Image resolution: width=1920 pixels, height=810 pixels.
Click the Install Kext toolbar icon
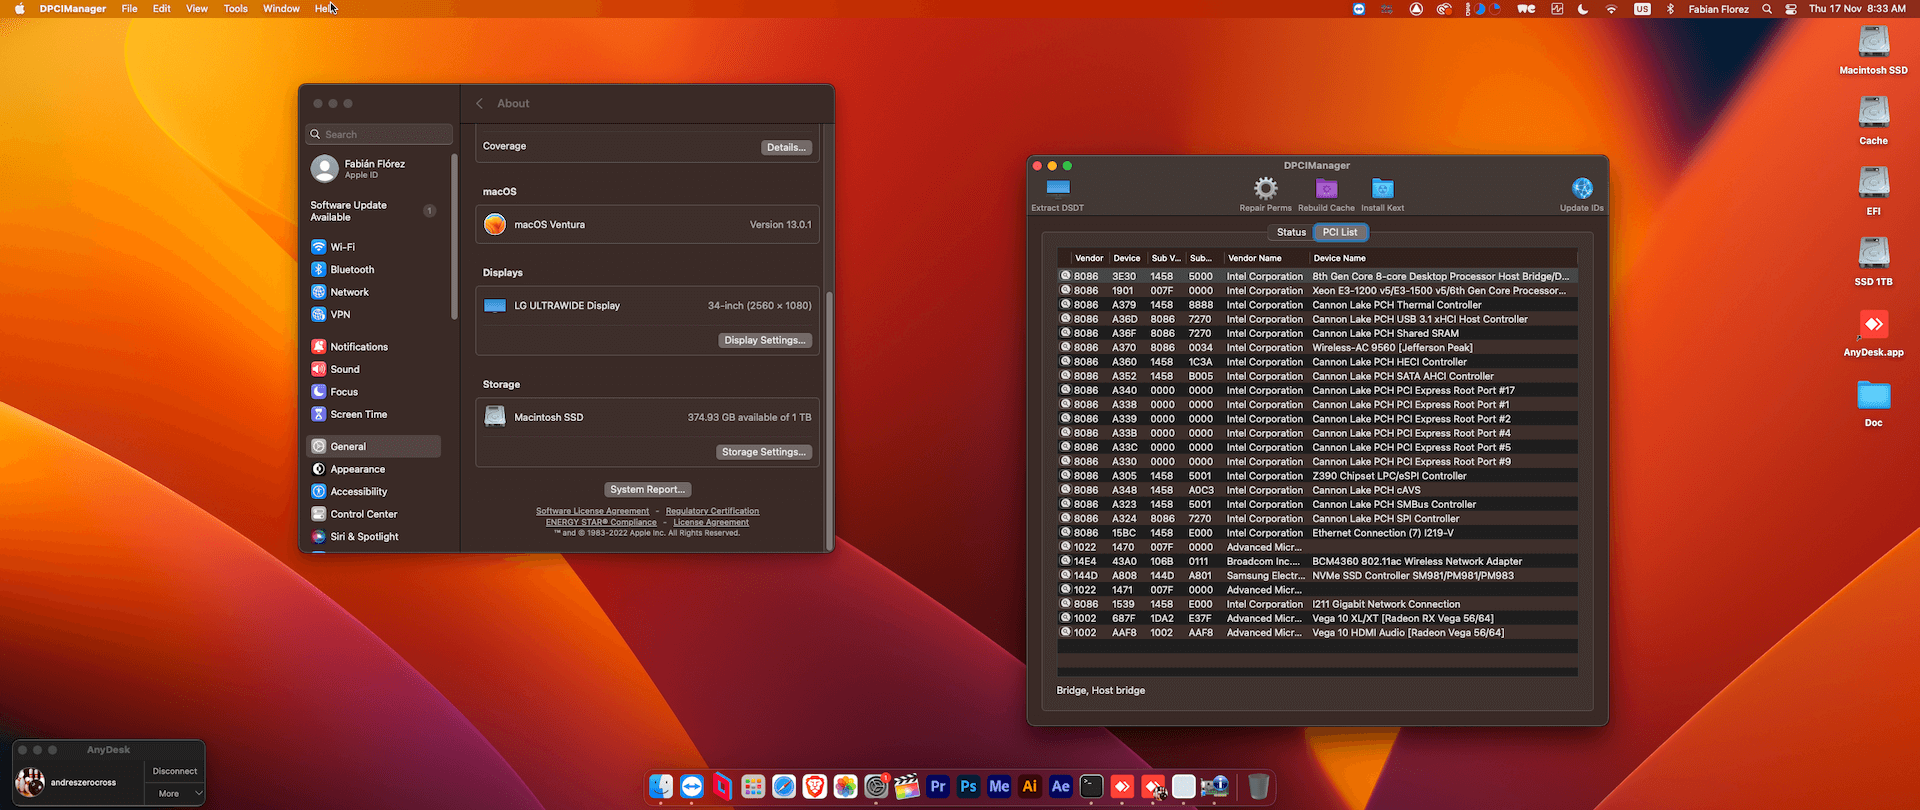1383,188
